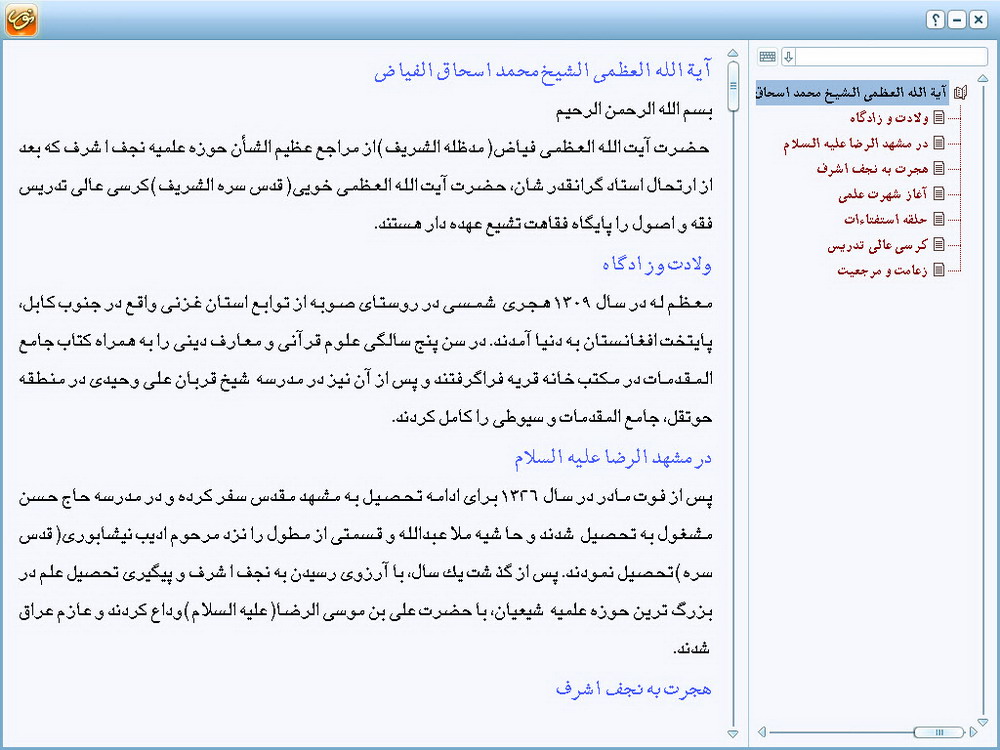The image size is (1000, 750).
Task: Click into the tree search input field
Action: (x=891, y=57)
